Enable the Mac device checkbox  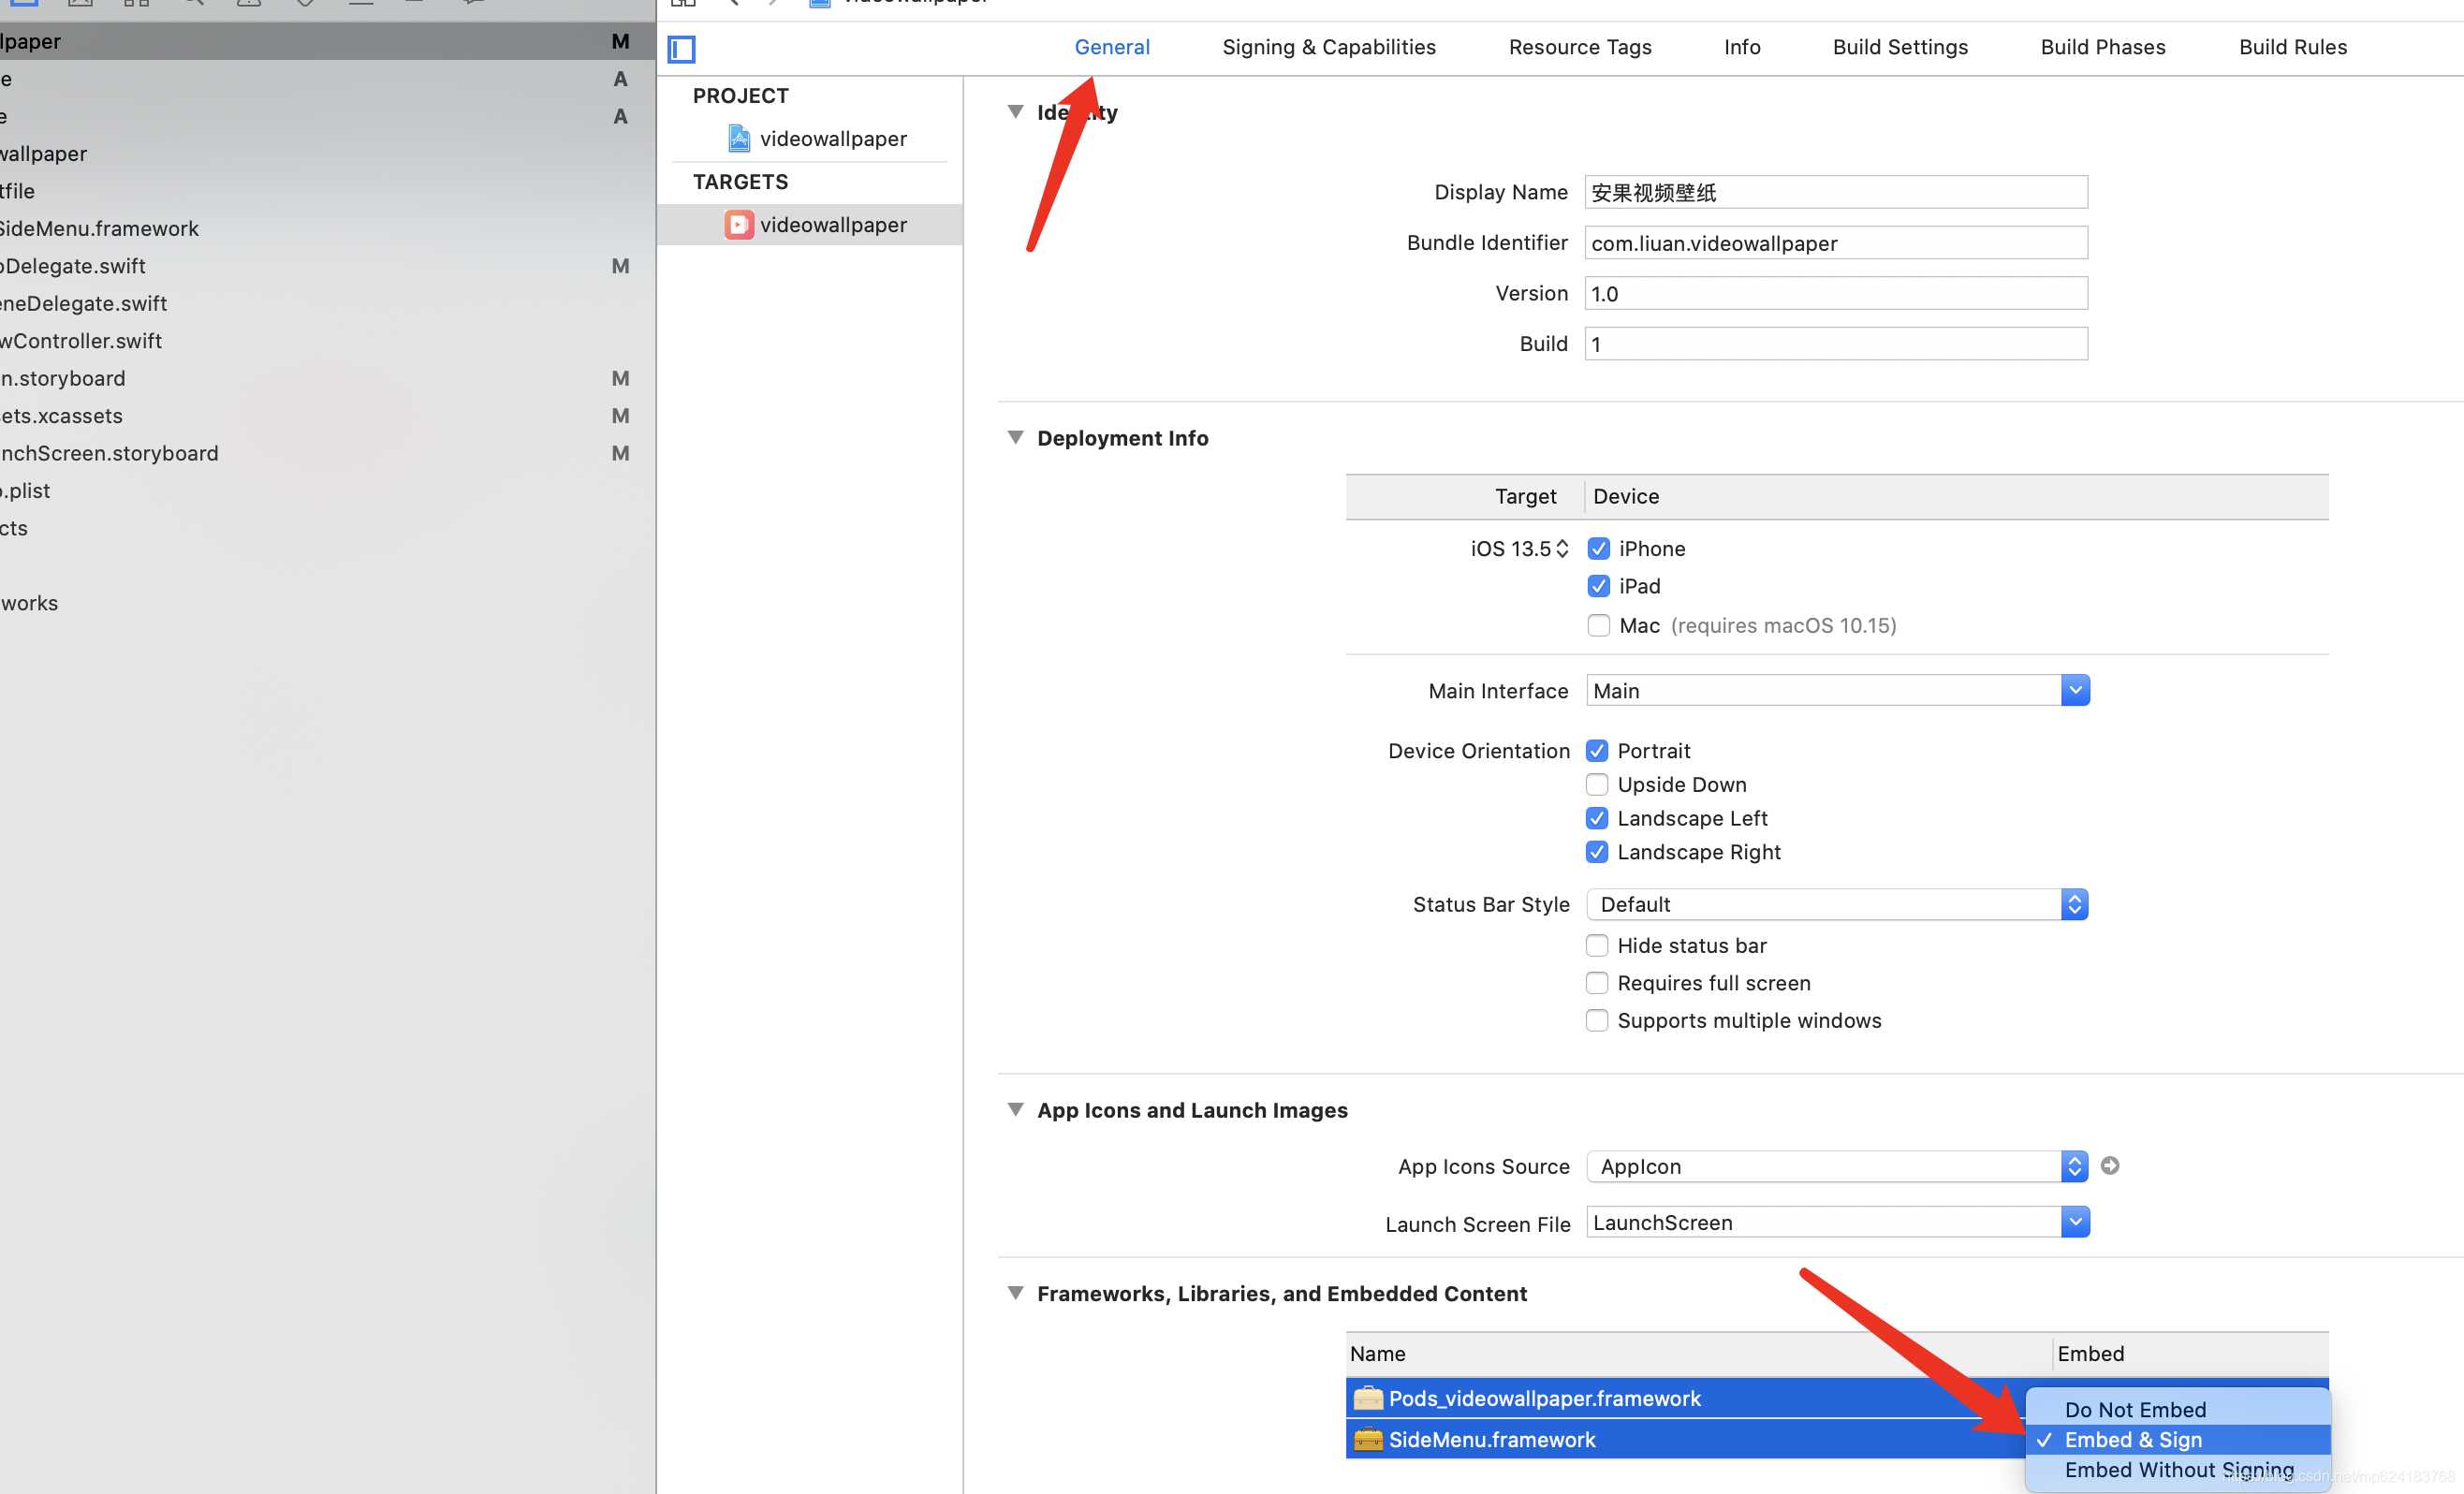[1598, 625]
